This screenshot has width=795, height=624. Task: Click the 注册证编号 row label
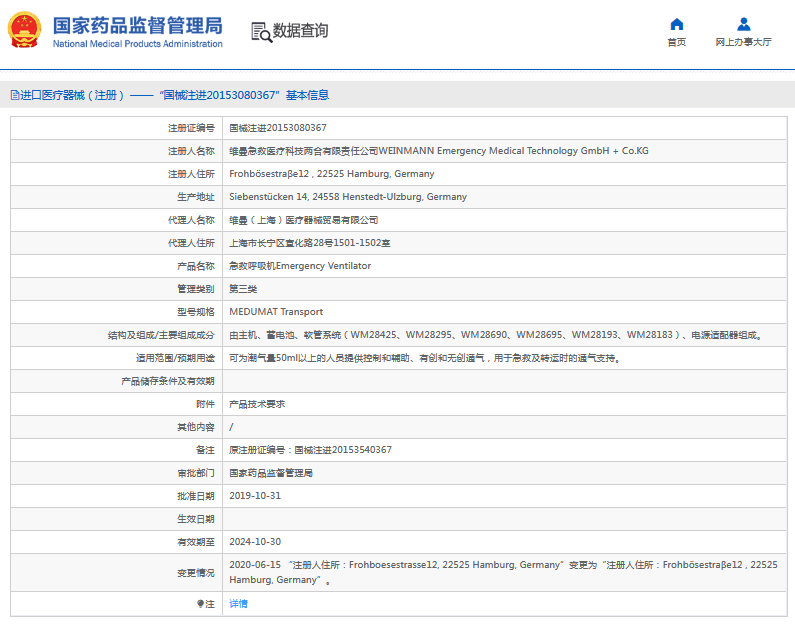tap(191, 128)
